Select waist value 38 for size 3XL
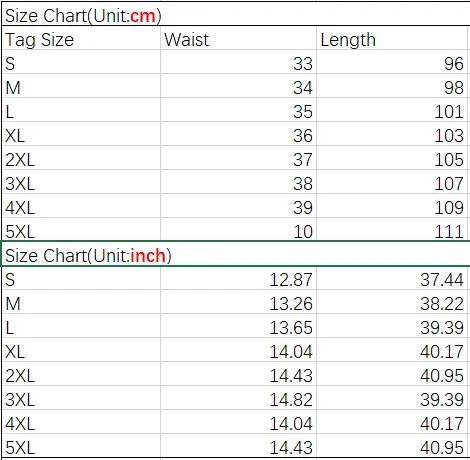This screenshot has height=460, width=470. [x=238, y=182]
